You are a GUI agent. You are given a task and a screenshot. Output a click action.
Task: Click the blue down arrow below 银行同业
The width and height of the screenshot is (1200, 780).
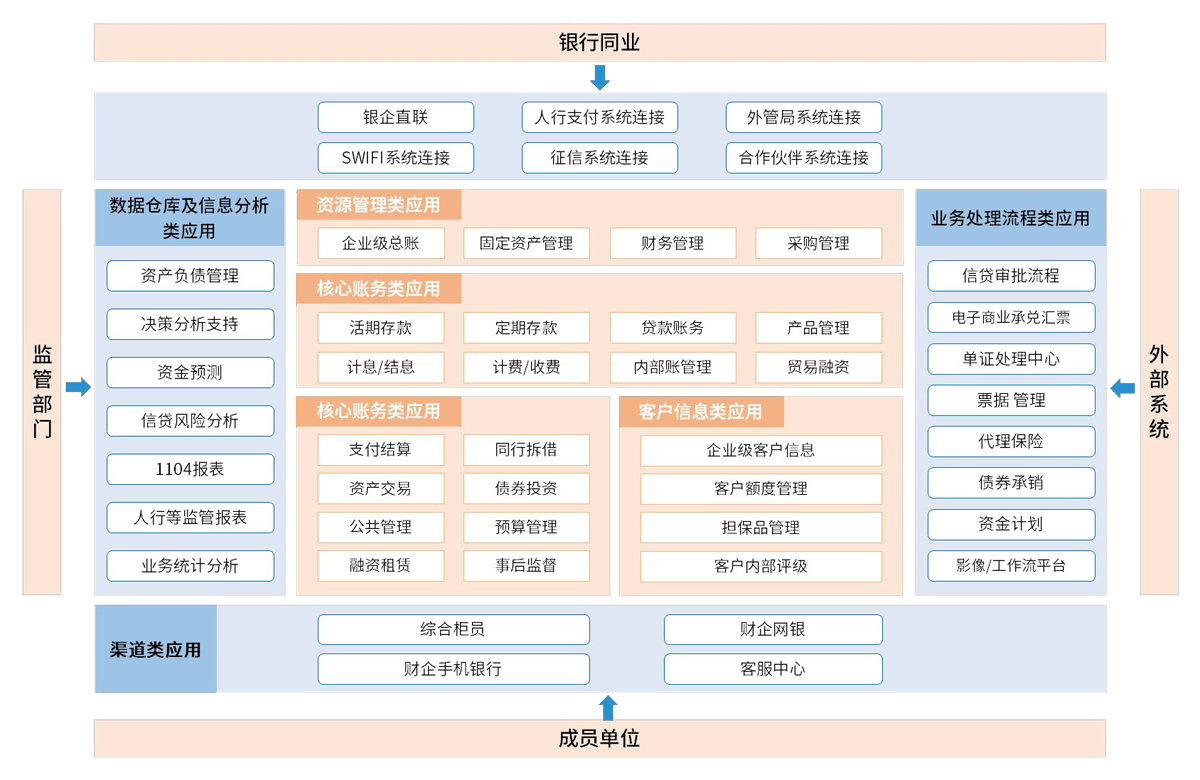[x=600, y=77]
